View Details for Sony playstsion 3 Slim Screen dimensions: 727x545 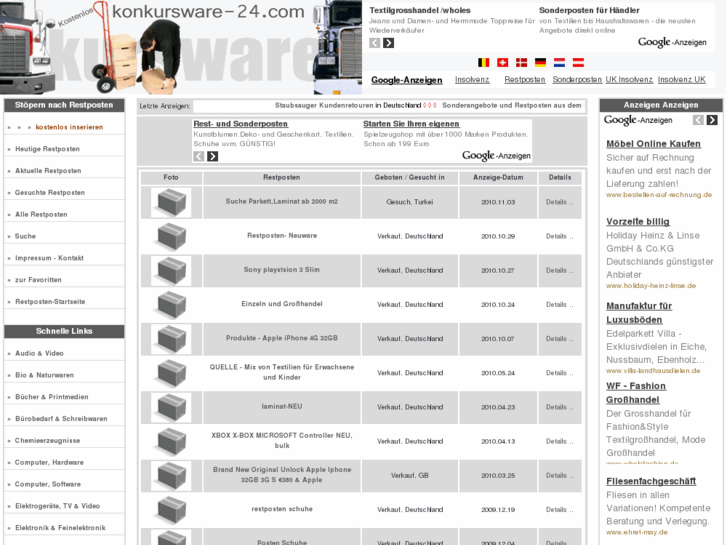pyautogui.click(x=559, y=270)
